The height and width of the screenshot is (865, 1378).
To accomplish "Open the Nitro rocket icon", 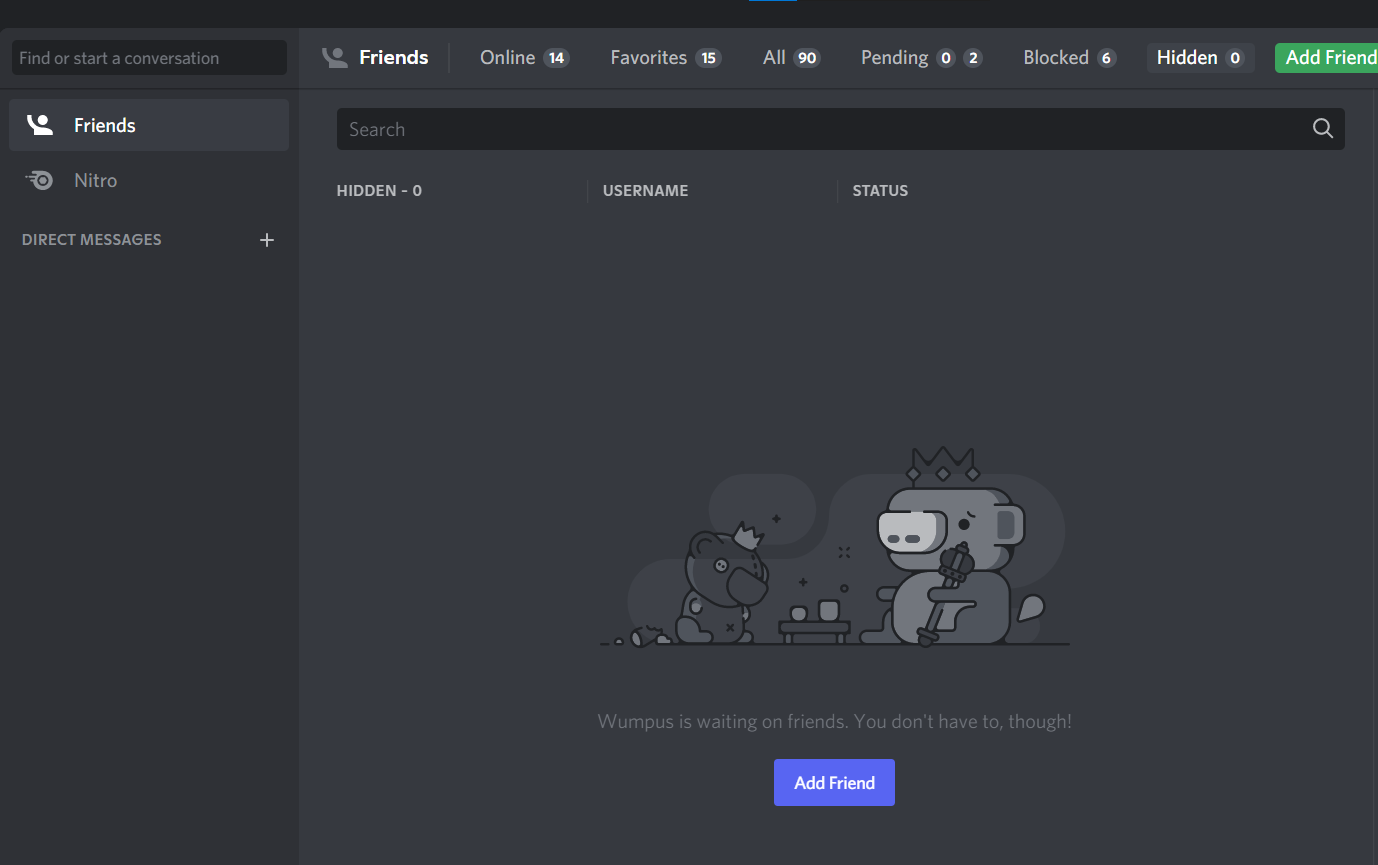I will tap(40, 180).
